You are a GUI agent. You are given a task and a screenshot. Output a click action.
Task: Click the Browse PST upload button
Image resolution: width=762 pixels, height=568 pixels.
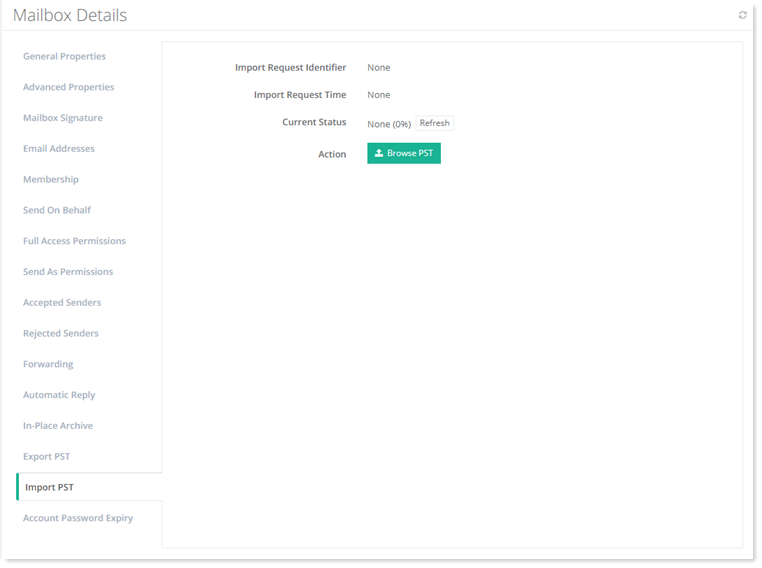(x=404, y=153)
